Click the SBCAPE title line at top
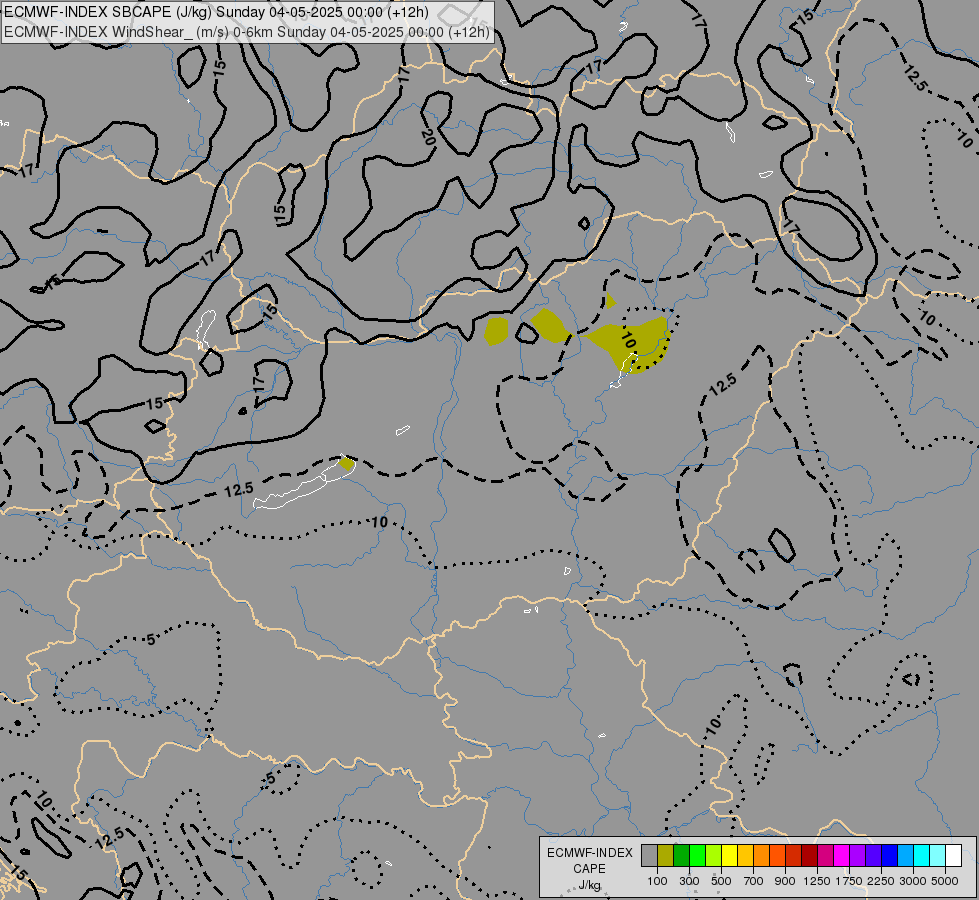 tap(216, 12)
